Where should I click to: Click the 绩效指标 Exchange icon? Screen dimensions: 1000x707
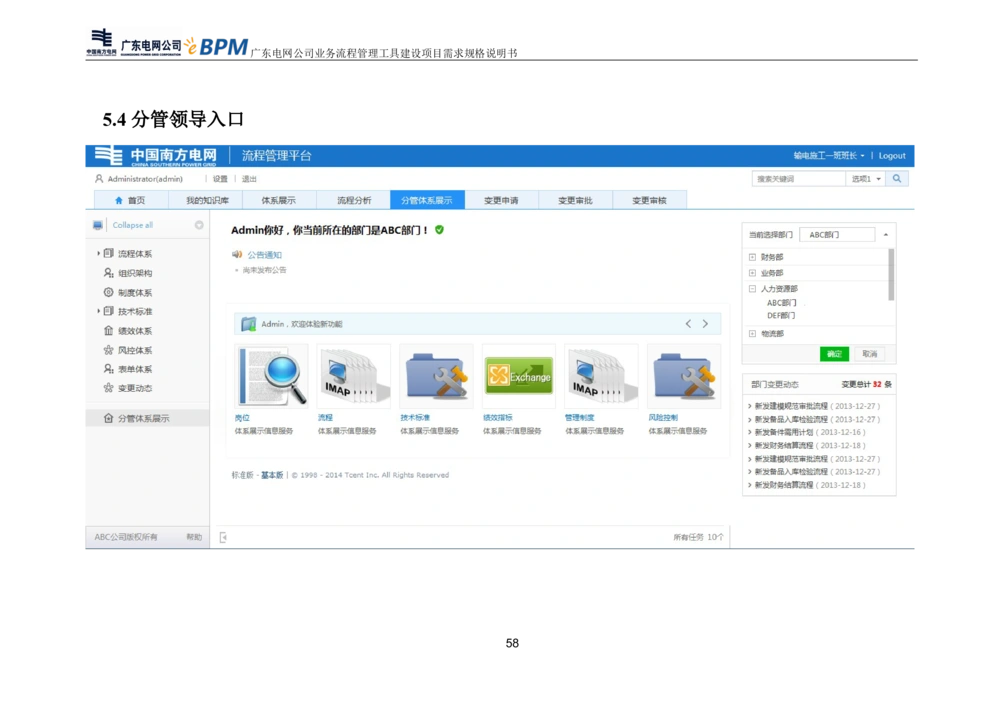coord(518,377)
